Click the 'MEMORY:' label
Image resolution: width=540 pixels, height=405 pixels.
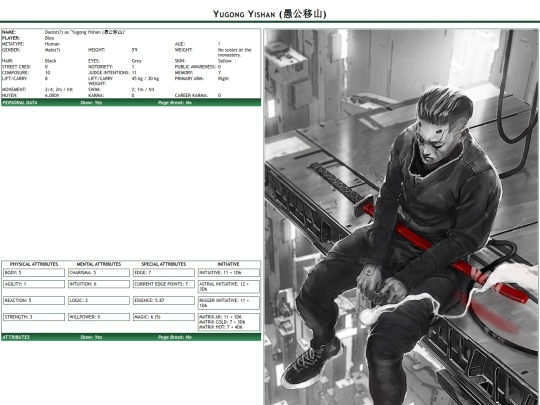[x=184, y=73]
